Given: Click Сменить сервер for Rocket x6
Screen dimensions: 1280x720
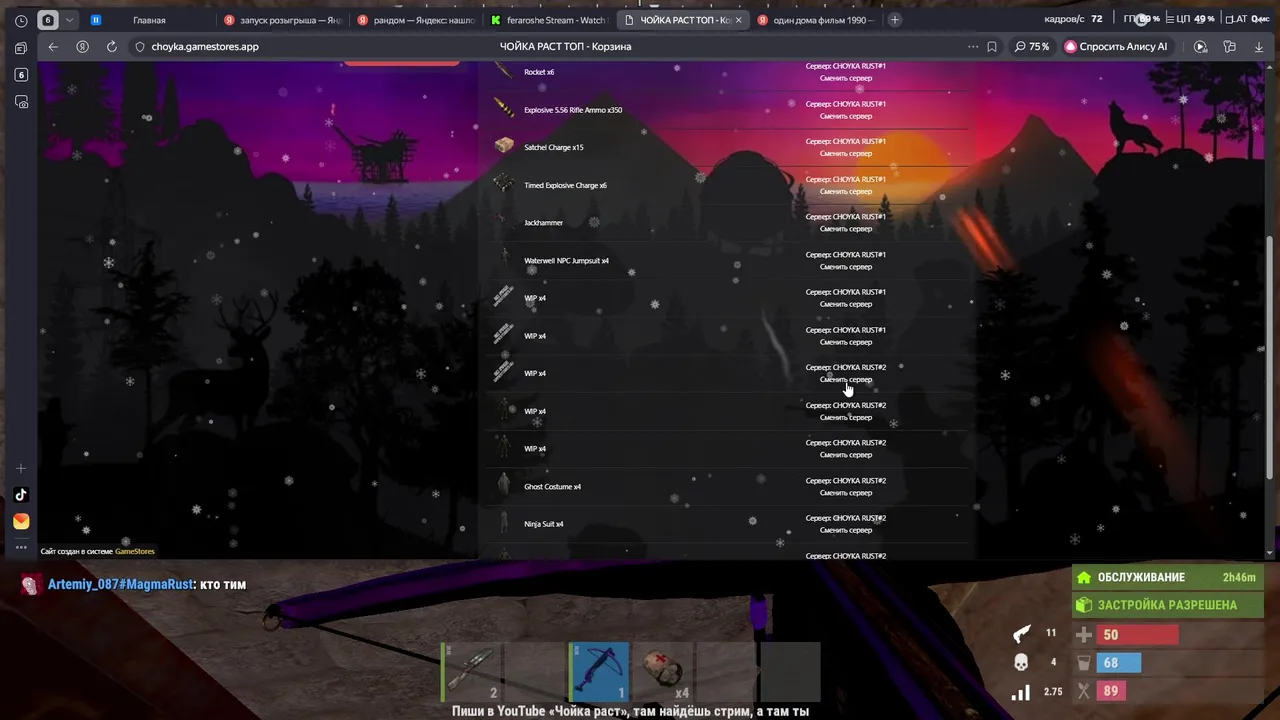Looking at the screenshot, I should pyautogui.click(x=846, y=78).
